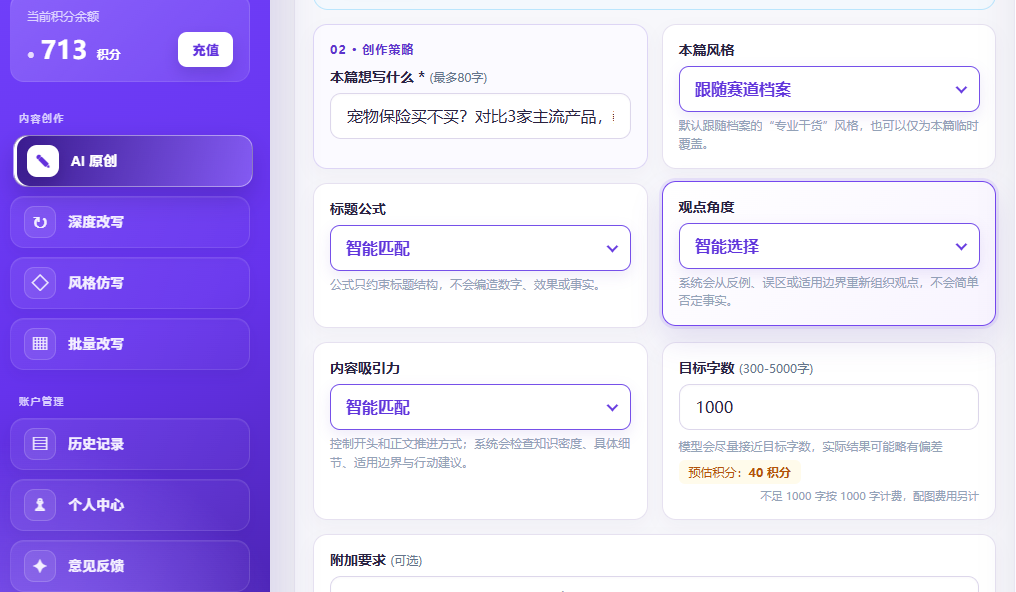The height and width of the screenshot is (592, 1016).
Task: Click chevron arrow of 标题公式 select
Action: [612, 249]
